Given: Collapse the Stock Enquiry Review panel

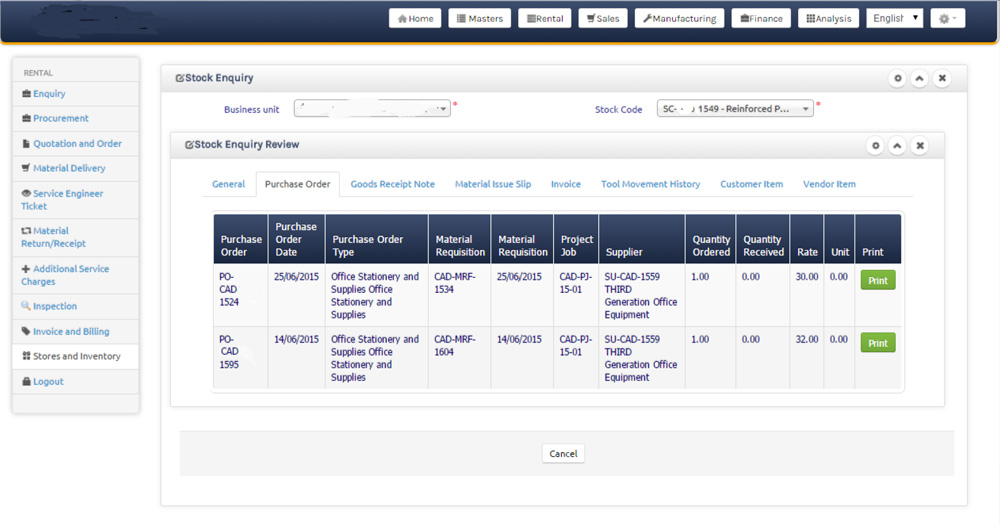Looking at the screenshot, I should click(898, 146).
